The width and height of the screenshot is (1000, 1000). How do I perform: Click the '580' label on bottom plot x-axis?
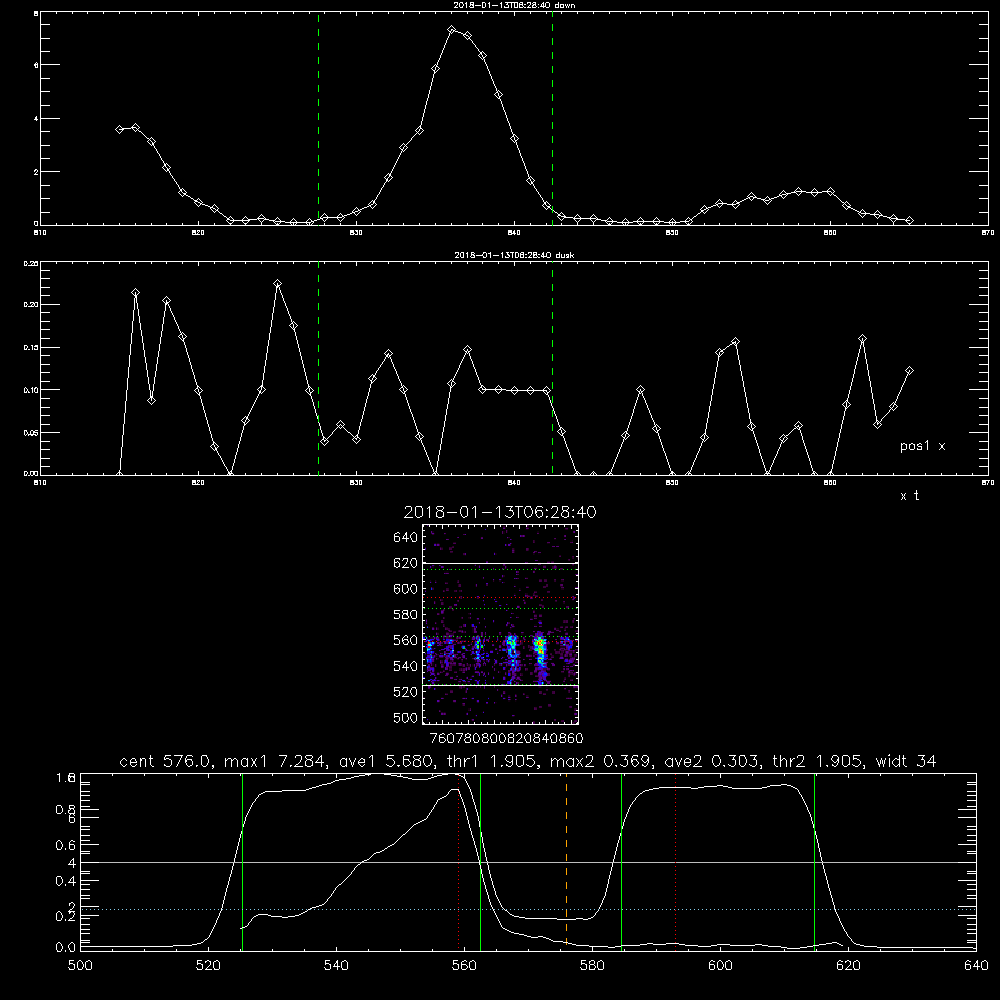[x=592, y=966]
